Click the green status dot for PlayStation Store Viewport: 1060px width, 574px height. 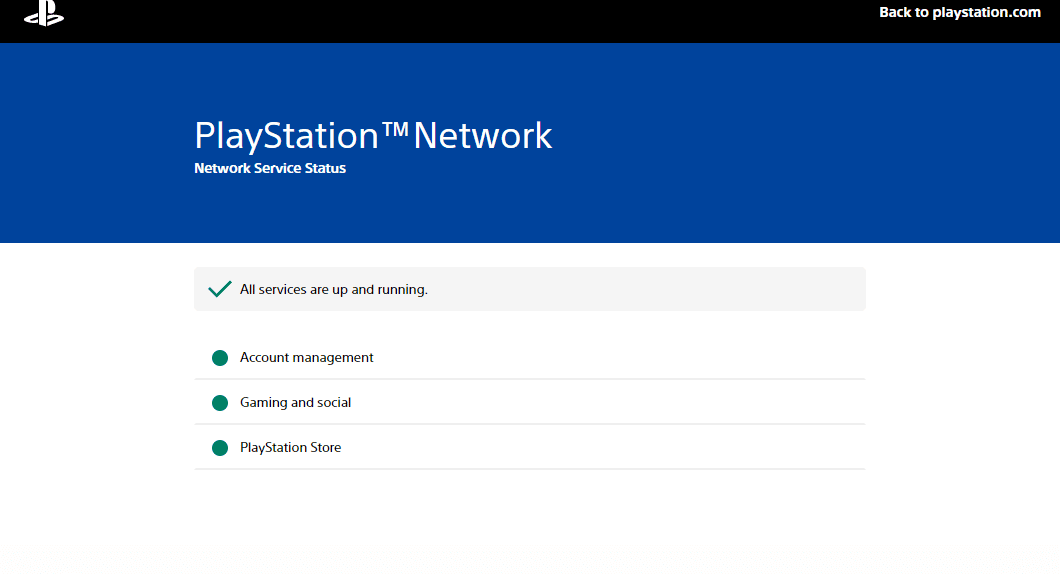(x=220, y=448)
